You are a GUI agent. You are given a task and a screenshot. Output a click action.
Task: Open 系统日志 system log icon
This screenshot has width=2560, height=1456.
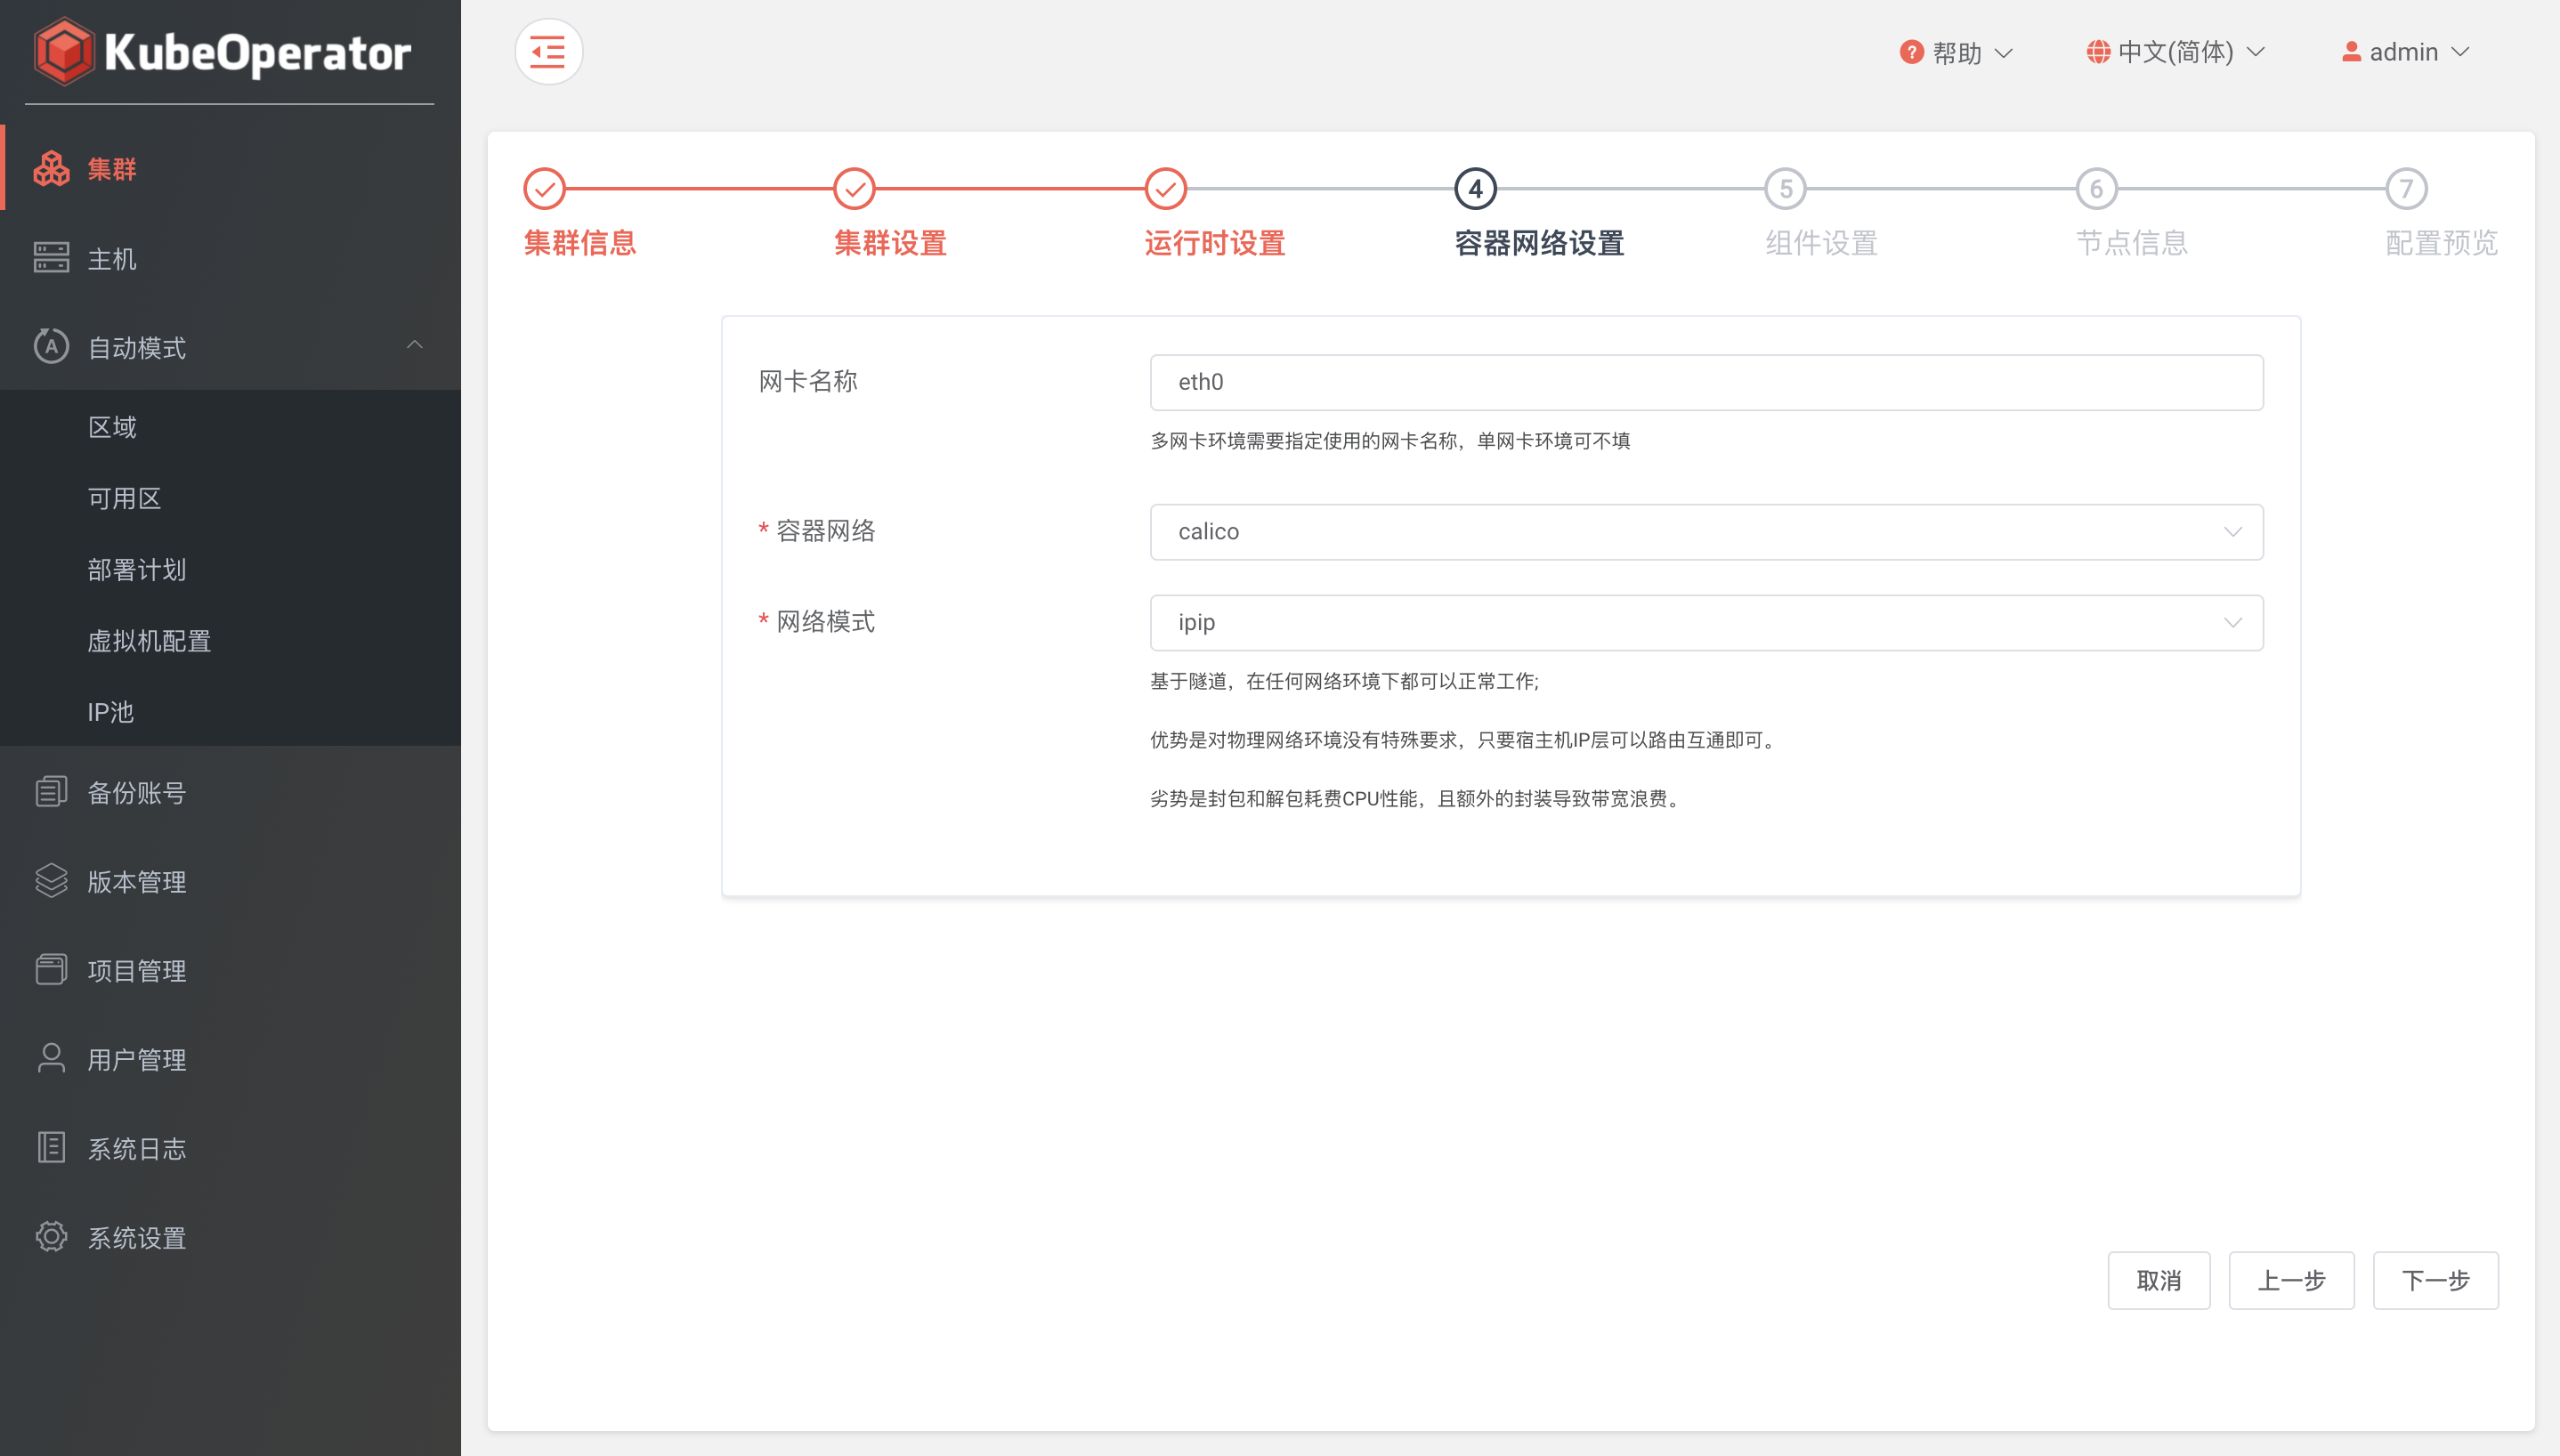(51, 1148)
